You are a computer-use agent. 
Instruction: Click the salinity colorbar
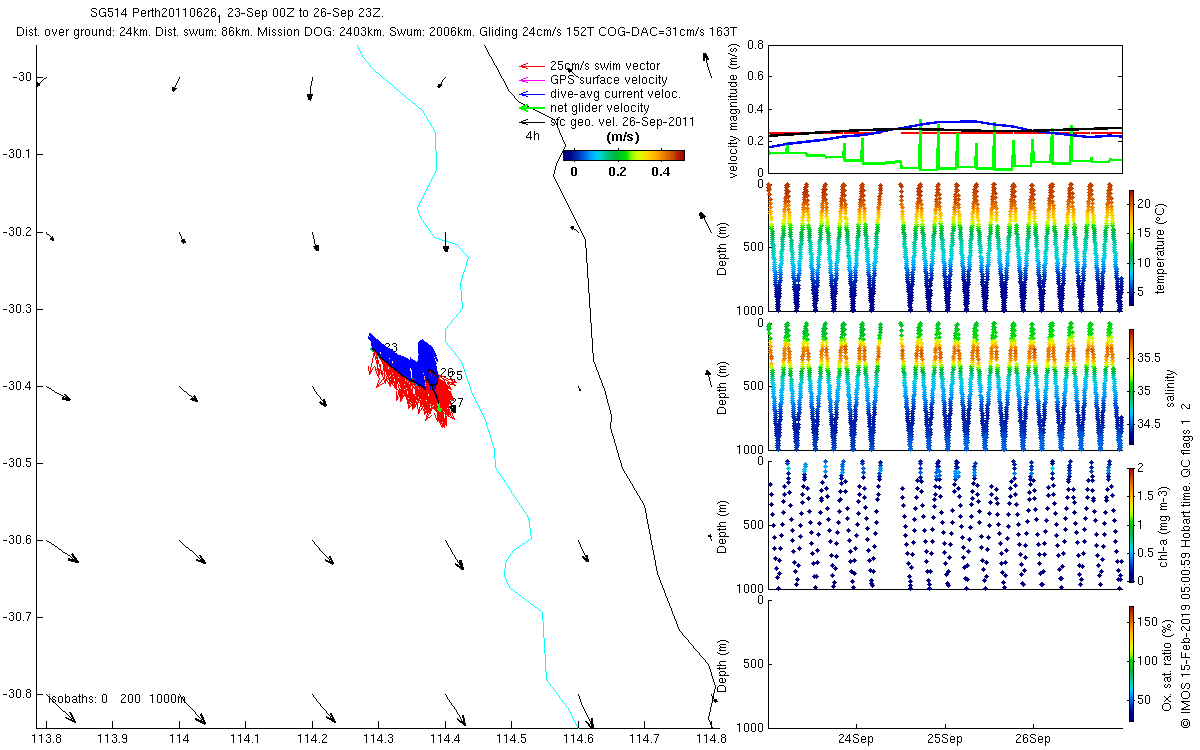coord(1130,386)
